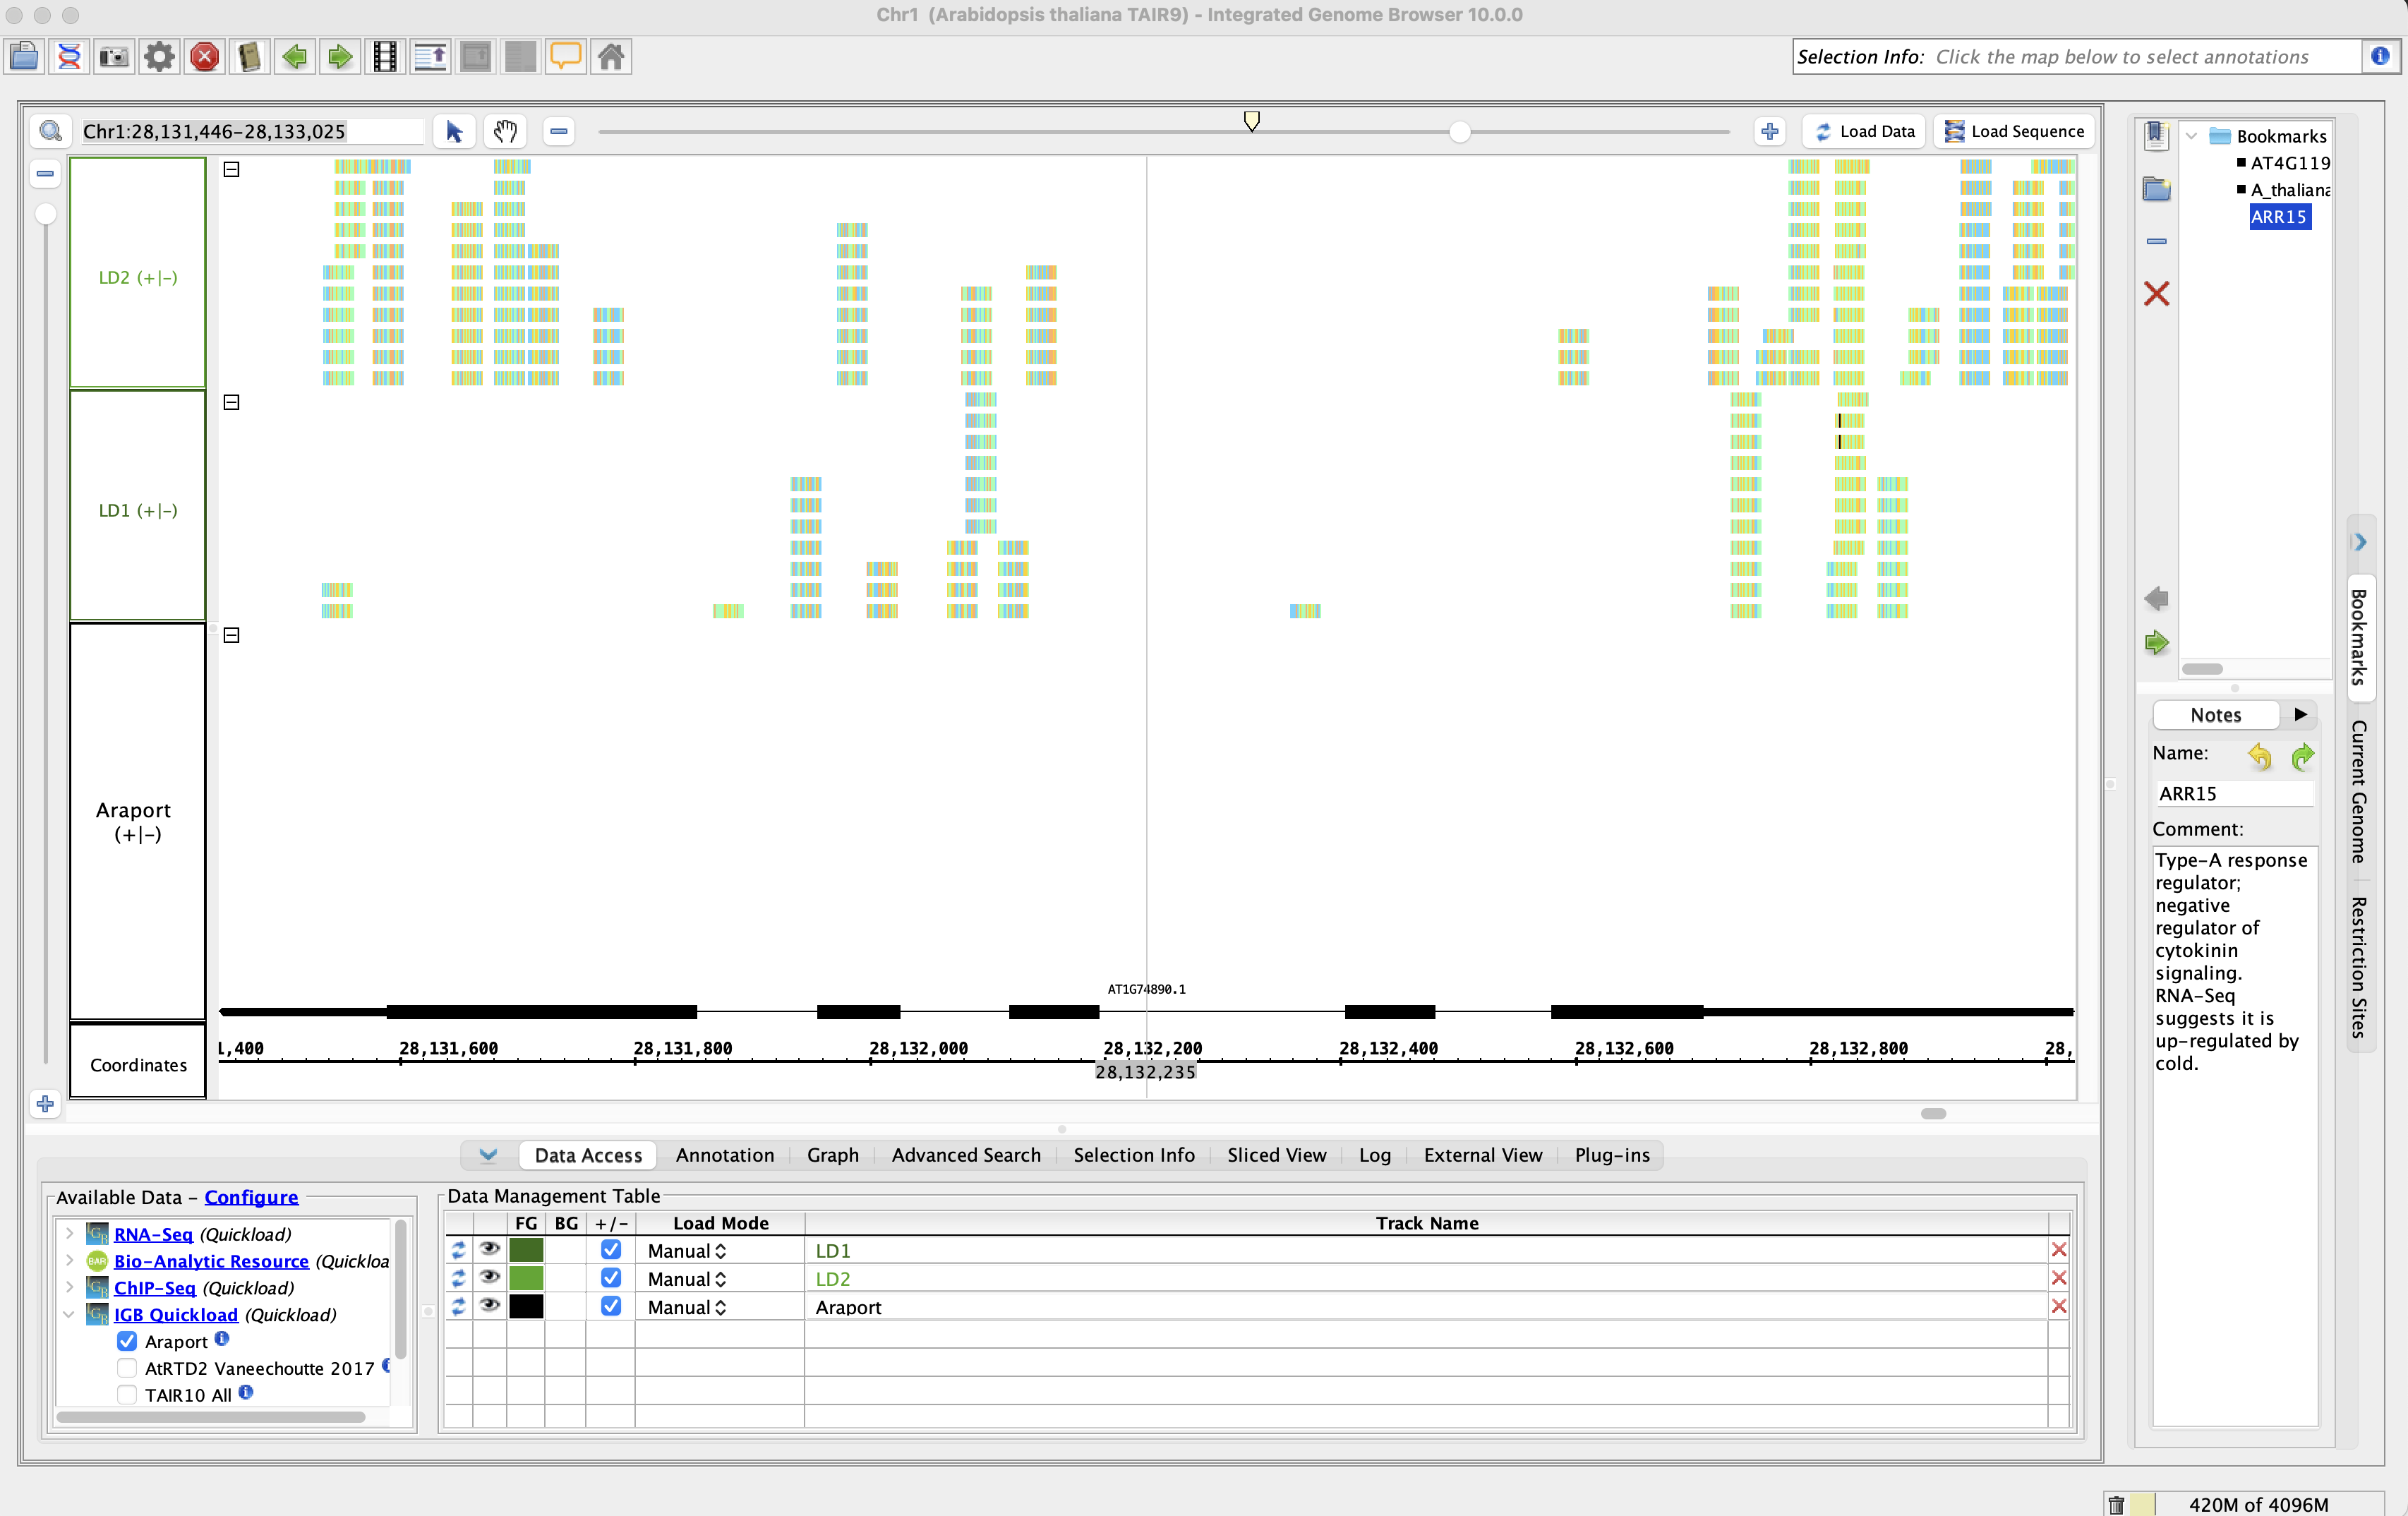Collapse the LD2 track with its minus box
The image size is (2408, 1516).
231,169
